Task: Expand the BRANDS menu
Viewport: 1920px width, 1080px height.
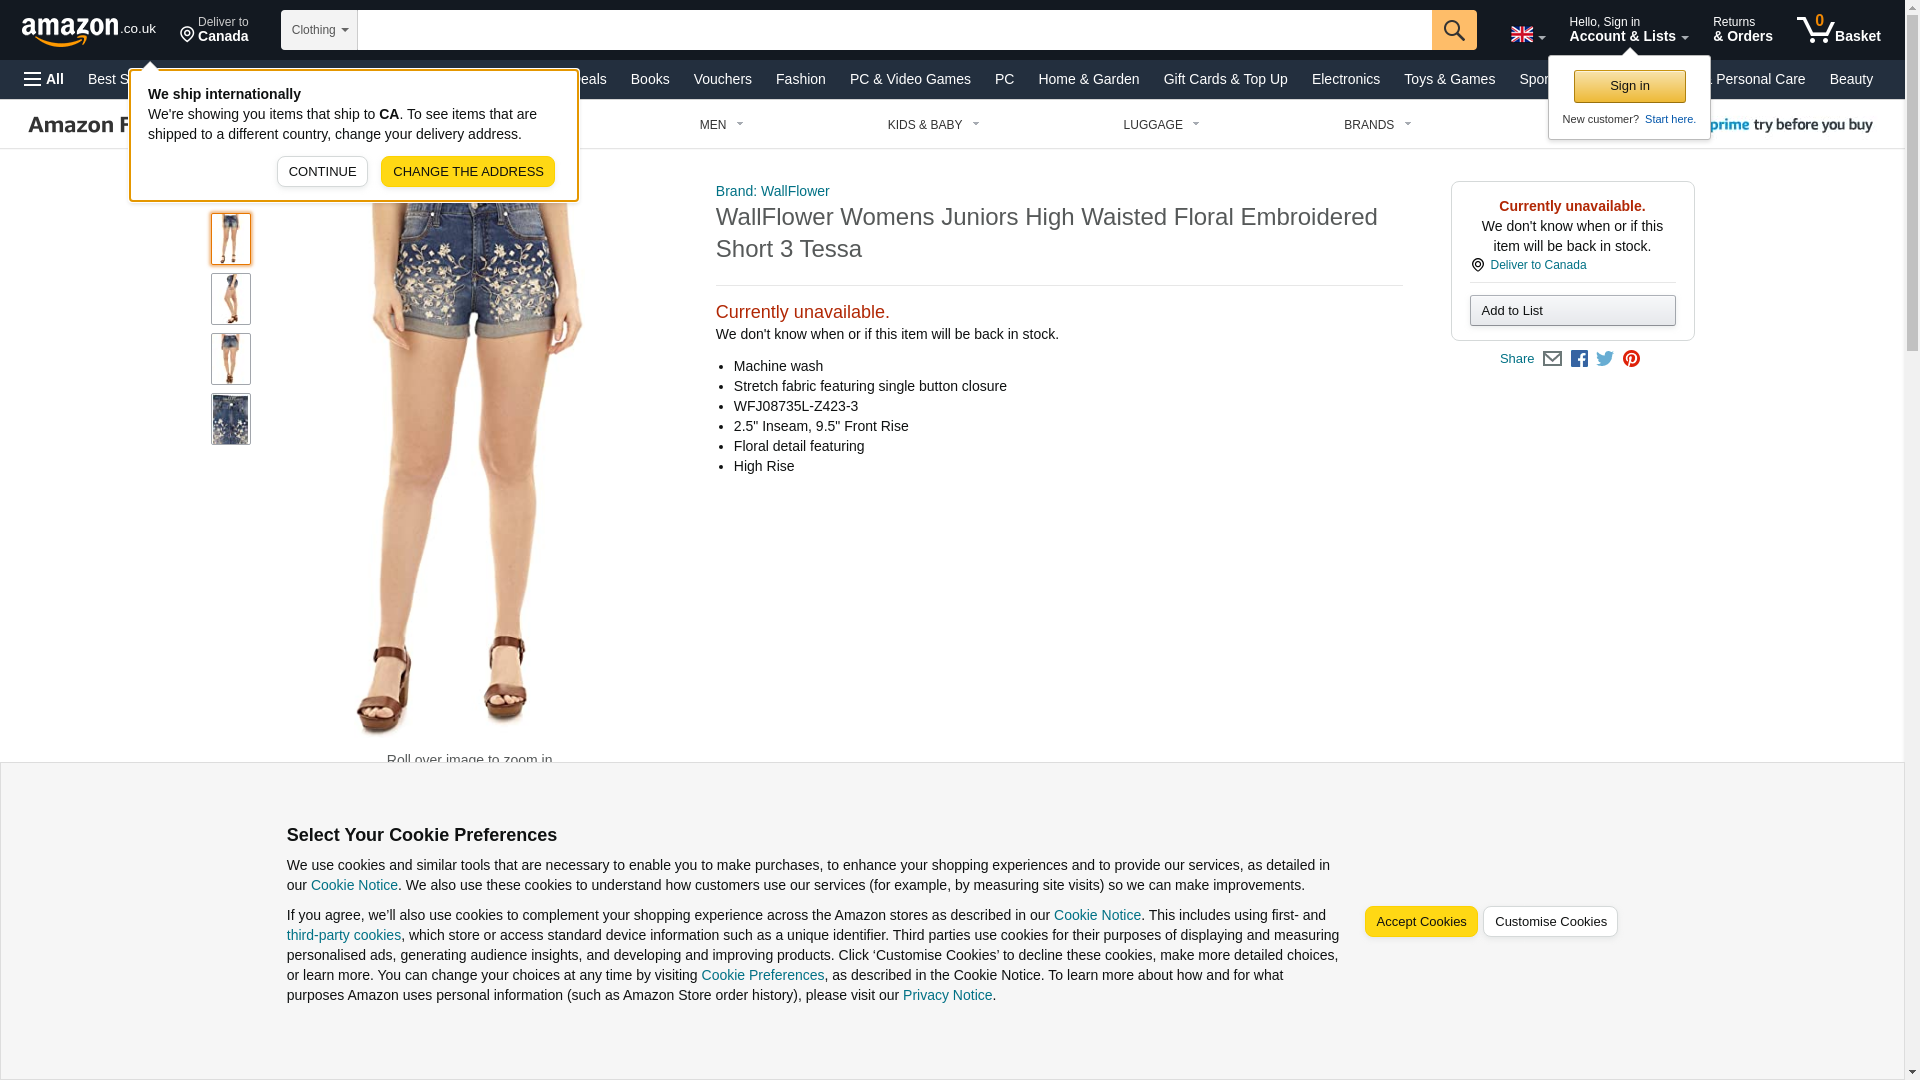Action: click(1377, 125)
